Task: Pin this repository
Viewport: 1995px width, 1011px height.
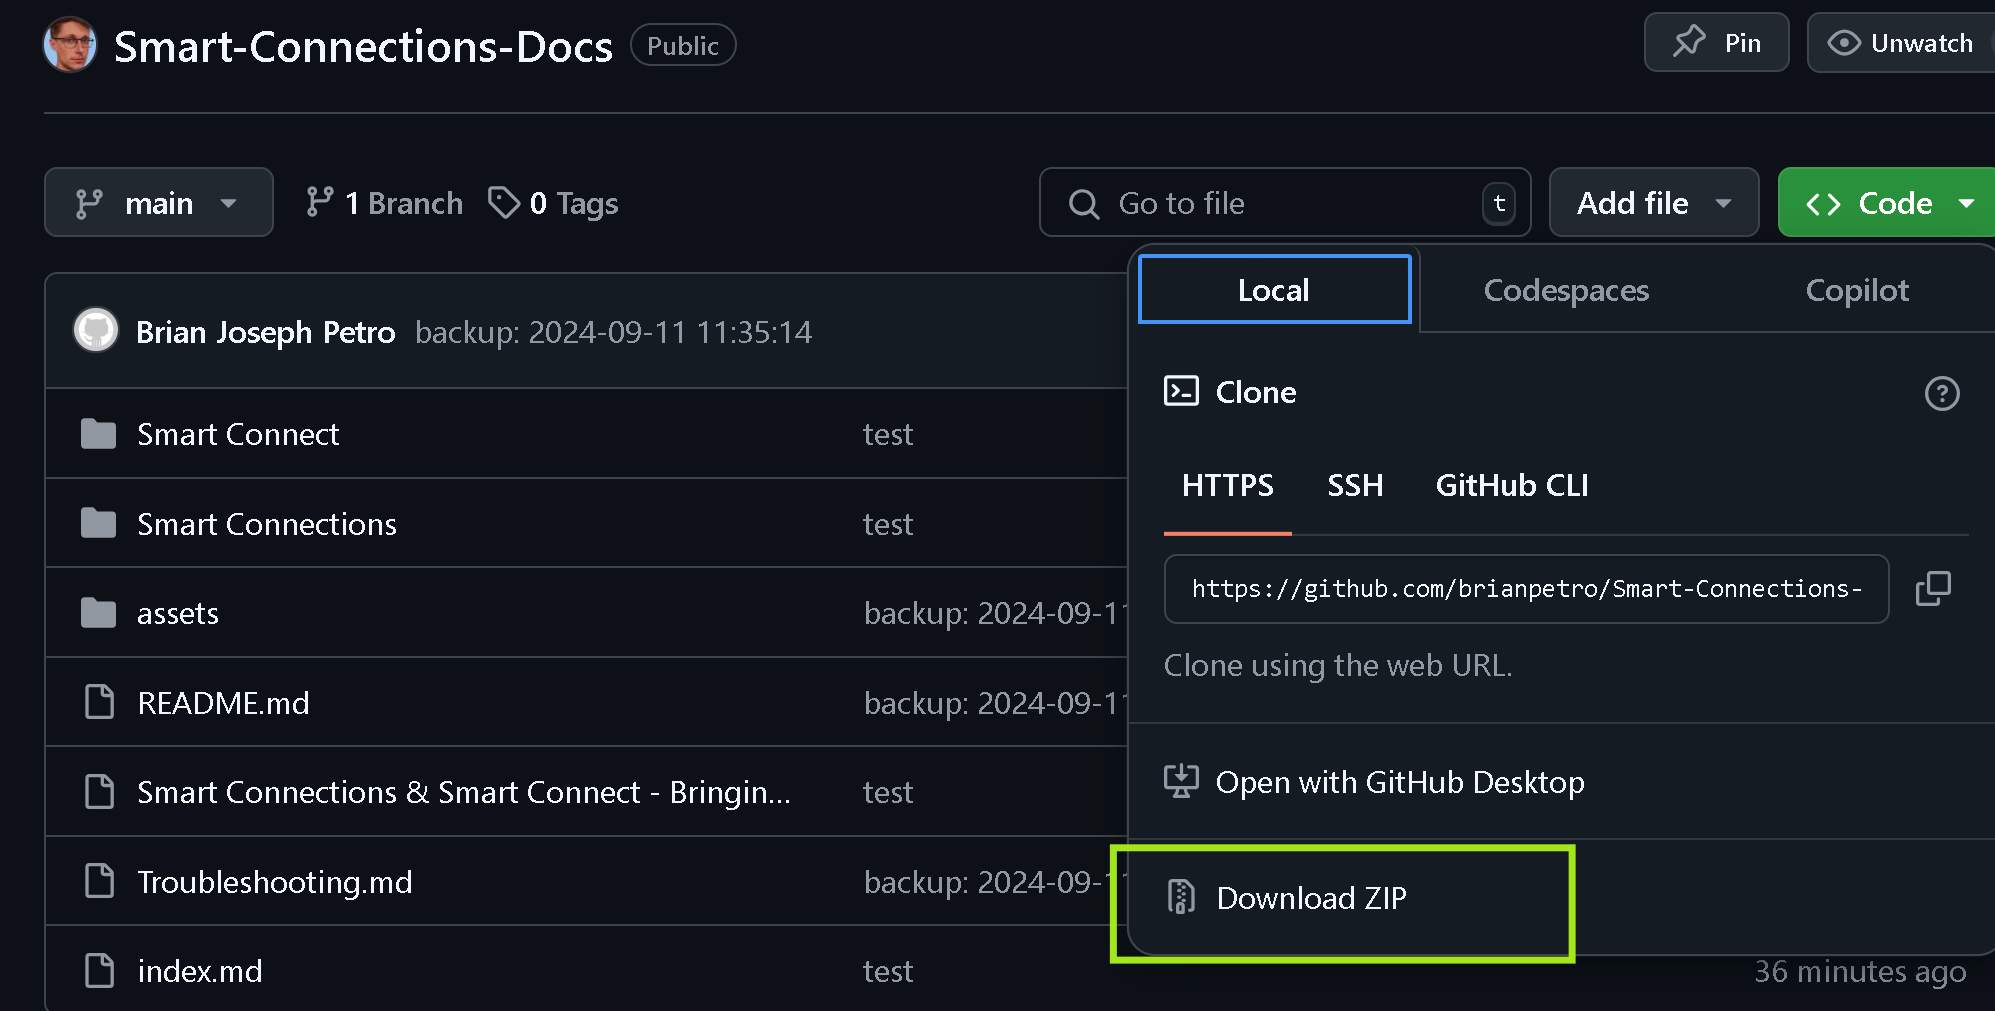Action: click(x=1716, y=43)
